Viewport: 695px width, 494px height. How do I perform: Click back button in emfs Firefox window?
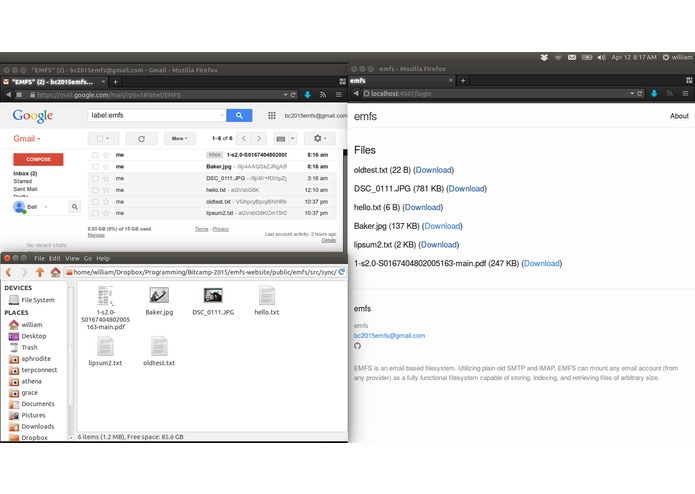click(x=355, y=93)
